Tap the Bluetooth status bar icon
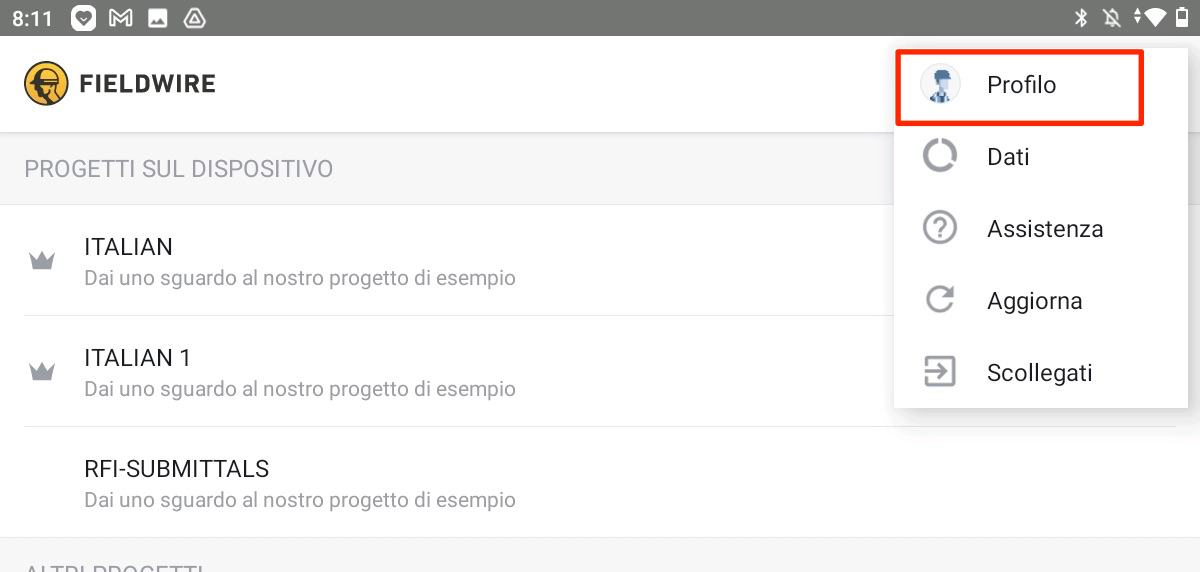Viewport: 1200px width, 572px height. (x=1081, y=17)
